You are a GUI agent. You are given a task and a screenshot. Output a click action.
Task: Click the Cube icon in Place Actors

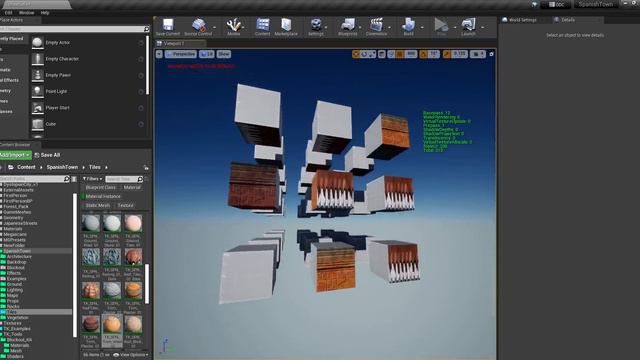tap(38, 124)
